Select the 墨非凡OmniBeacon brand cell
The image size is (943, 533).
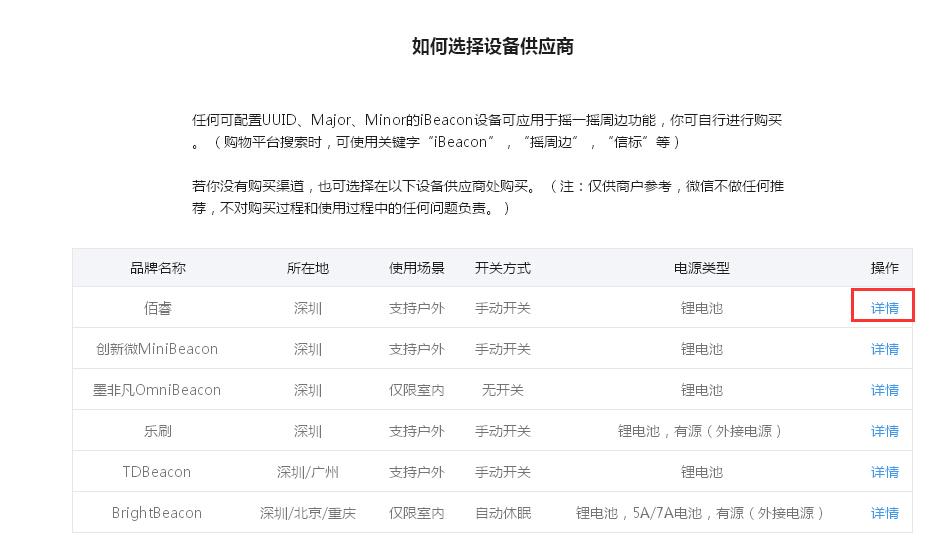[157, 390]
